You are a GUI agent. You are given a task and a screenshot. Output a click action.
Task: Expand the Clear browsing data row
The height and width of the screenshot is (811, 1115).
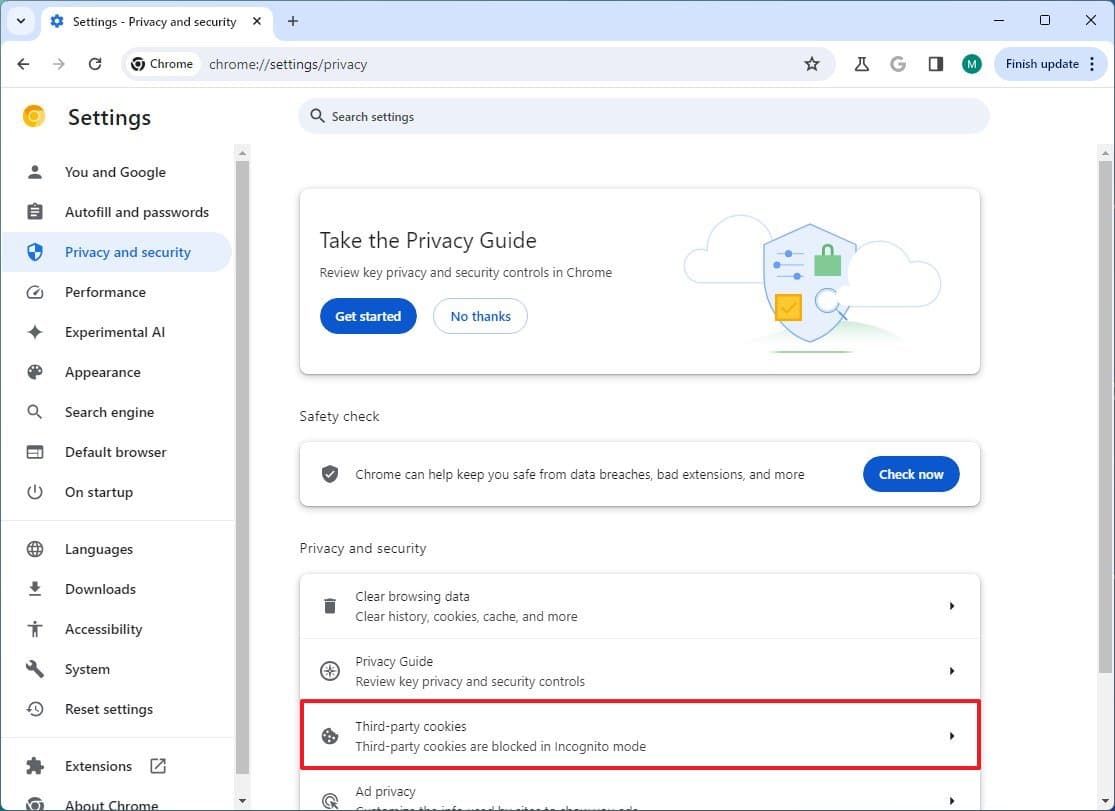tap(639, 606)
